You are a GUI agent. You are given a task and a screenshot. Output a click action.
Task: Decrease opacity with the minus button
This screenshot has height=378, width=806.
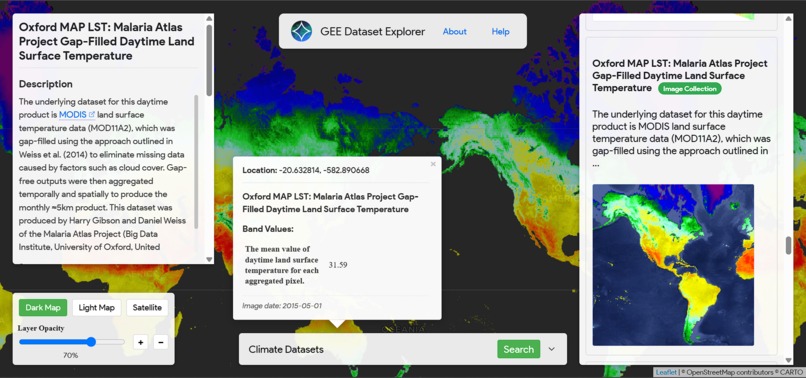pyautogui.click(x=161, y=342)
